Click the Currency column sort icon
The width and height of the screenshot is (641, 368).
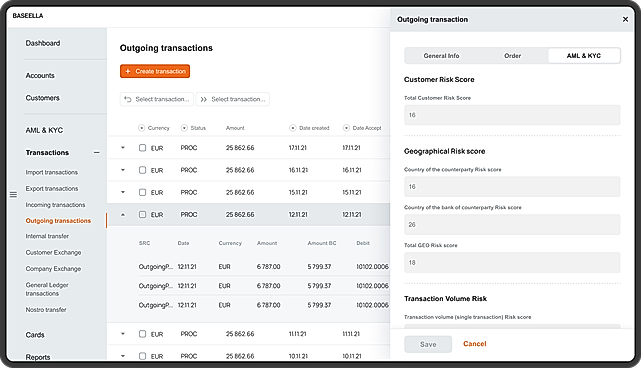(x=141, y=128)
